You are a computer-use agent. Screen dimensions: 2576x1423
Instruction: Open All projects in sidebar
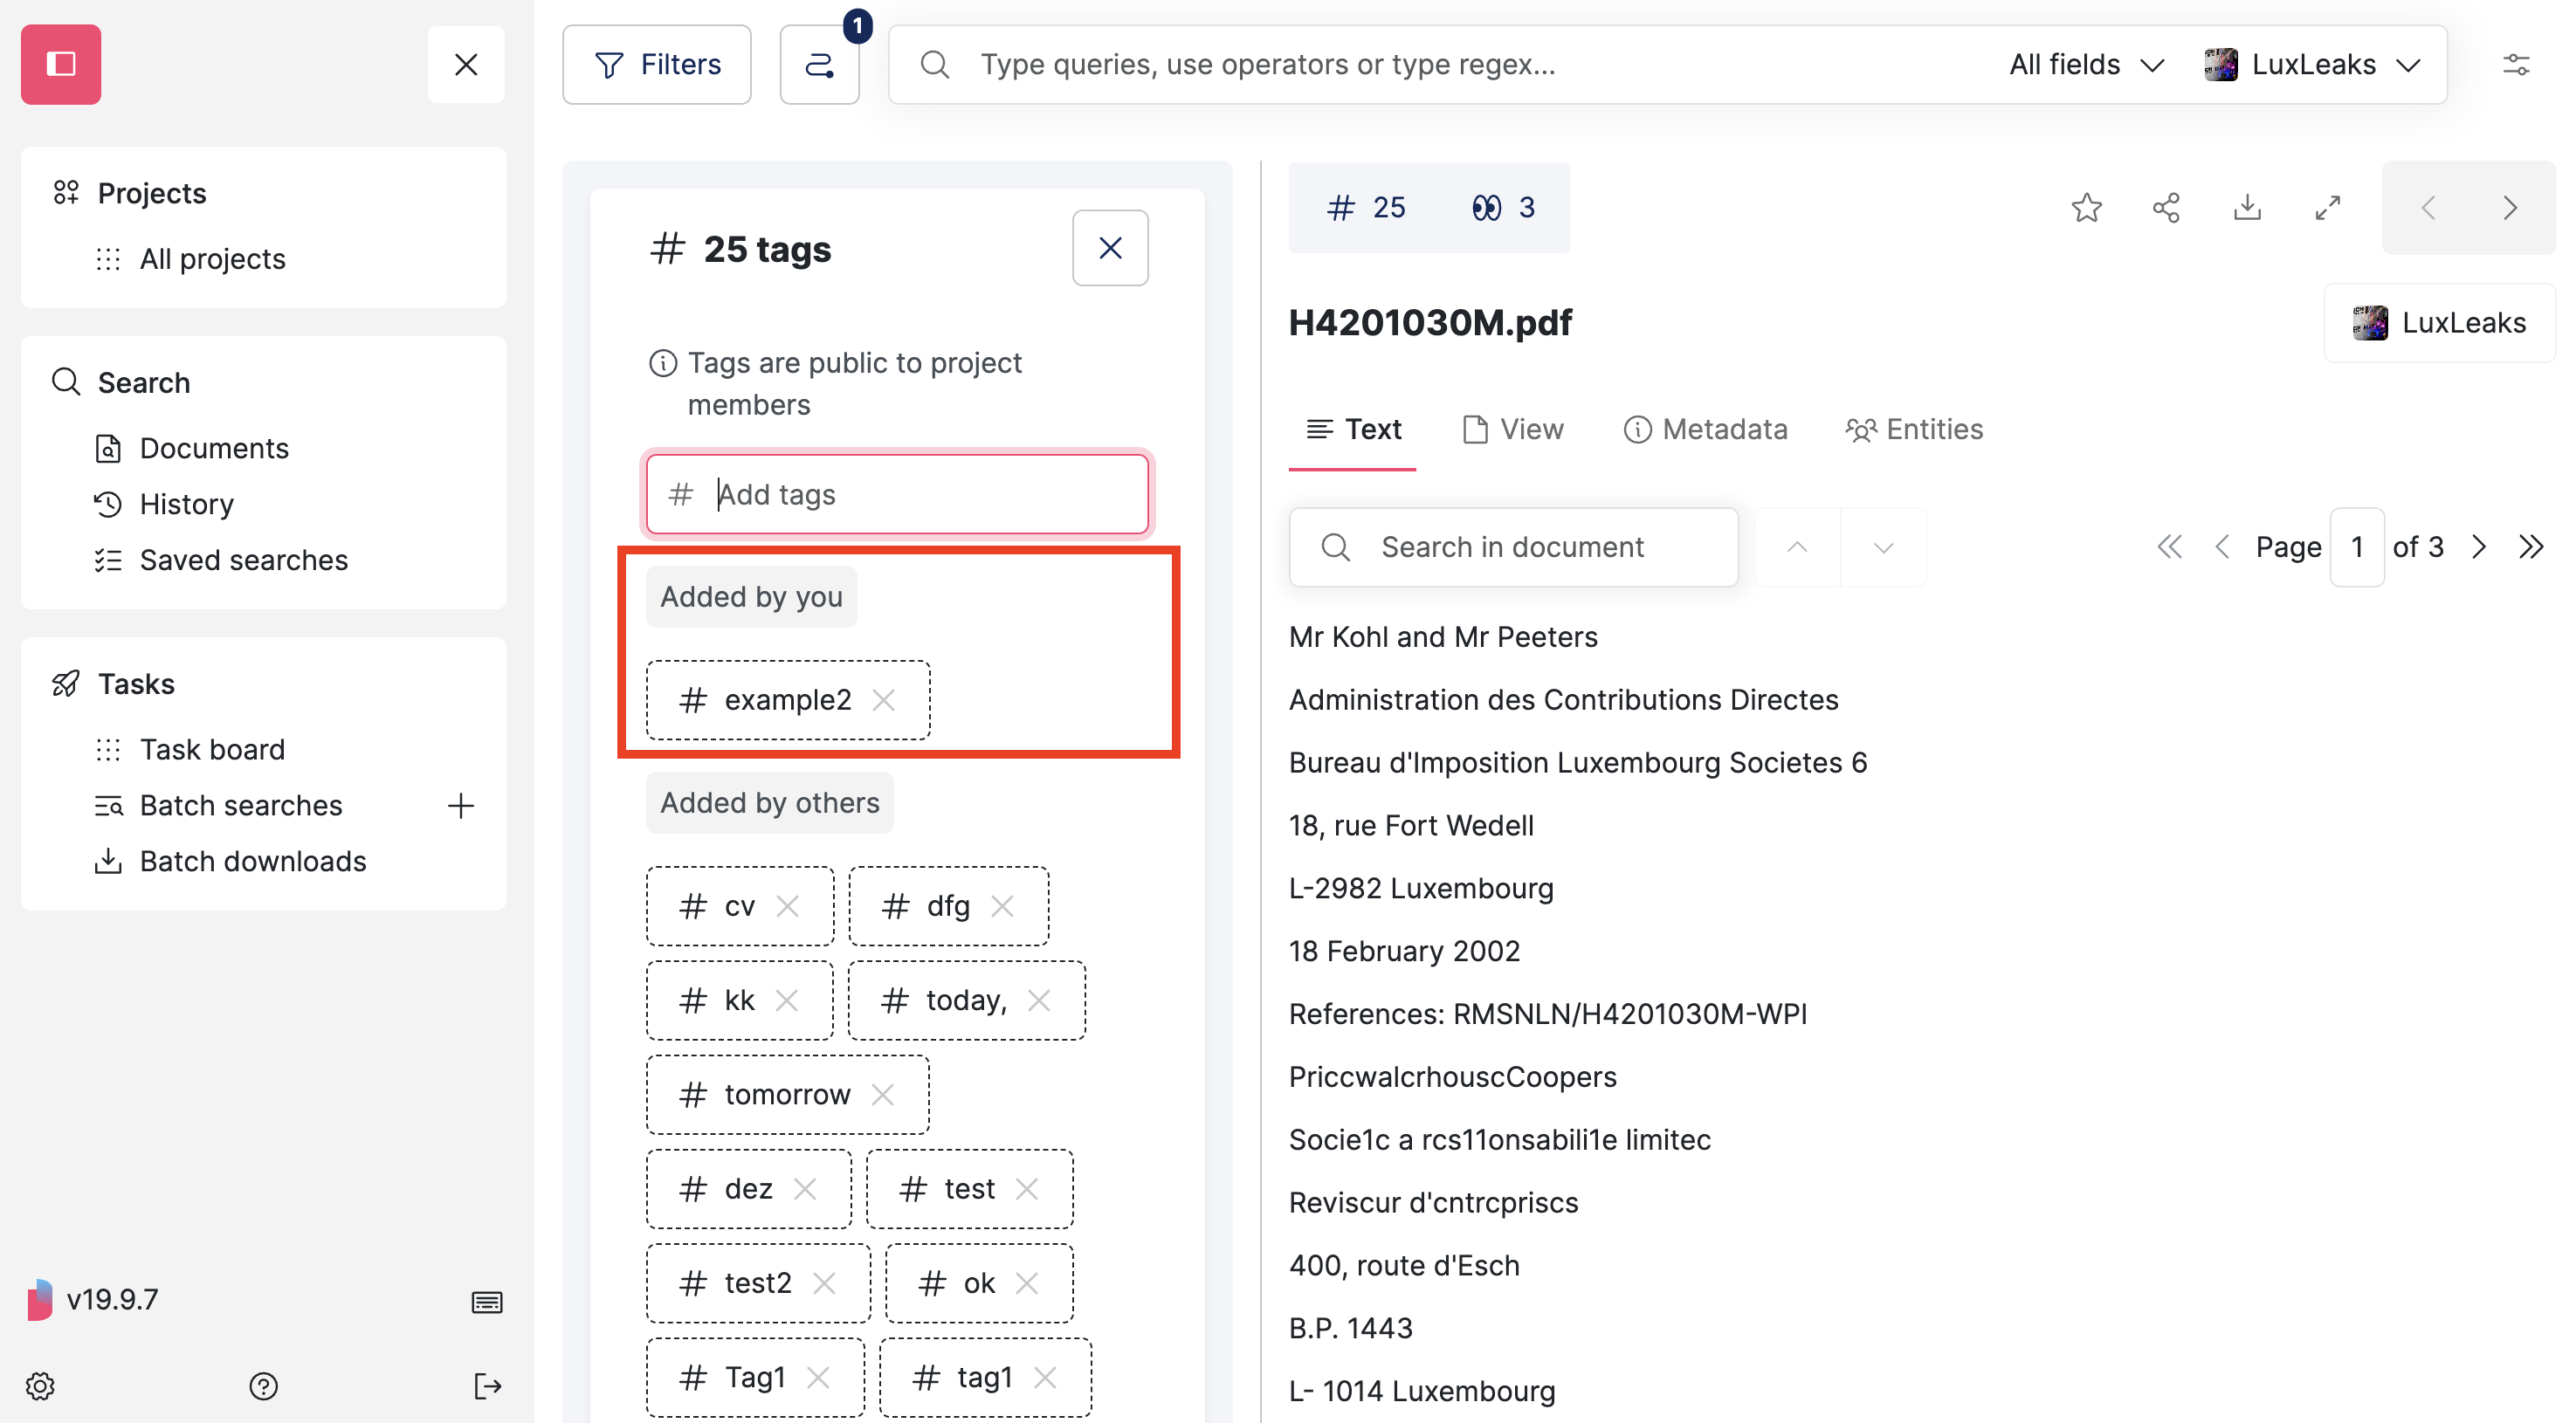(x=212, y=259)
